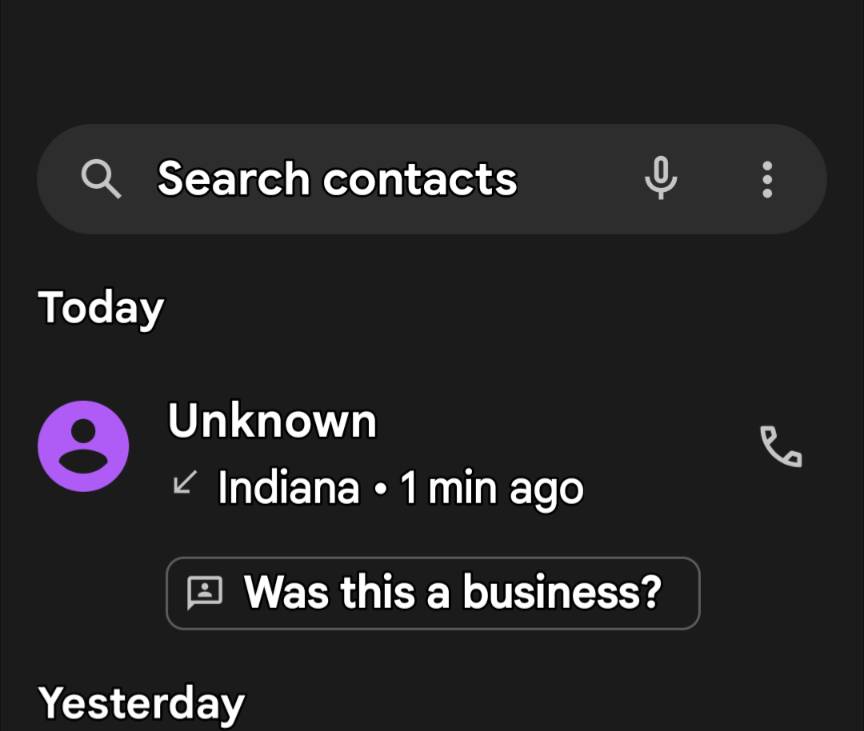The image size is (864, 731).
Task: Tap the purple Unknown contact avatar
Action: click(83, 446)
